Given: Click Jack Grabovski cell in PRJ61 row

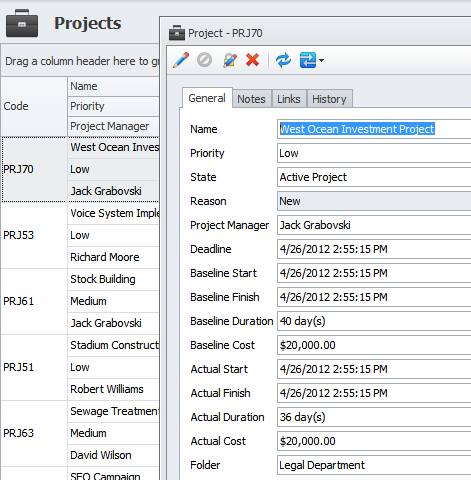Looking at the screenshot, I should point(113,323).
